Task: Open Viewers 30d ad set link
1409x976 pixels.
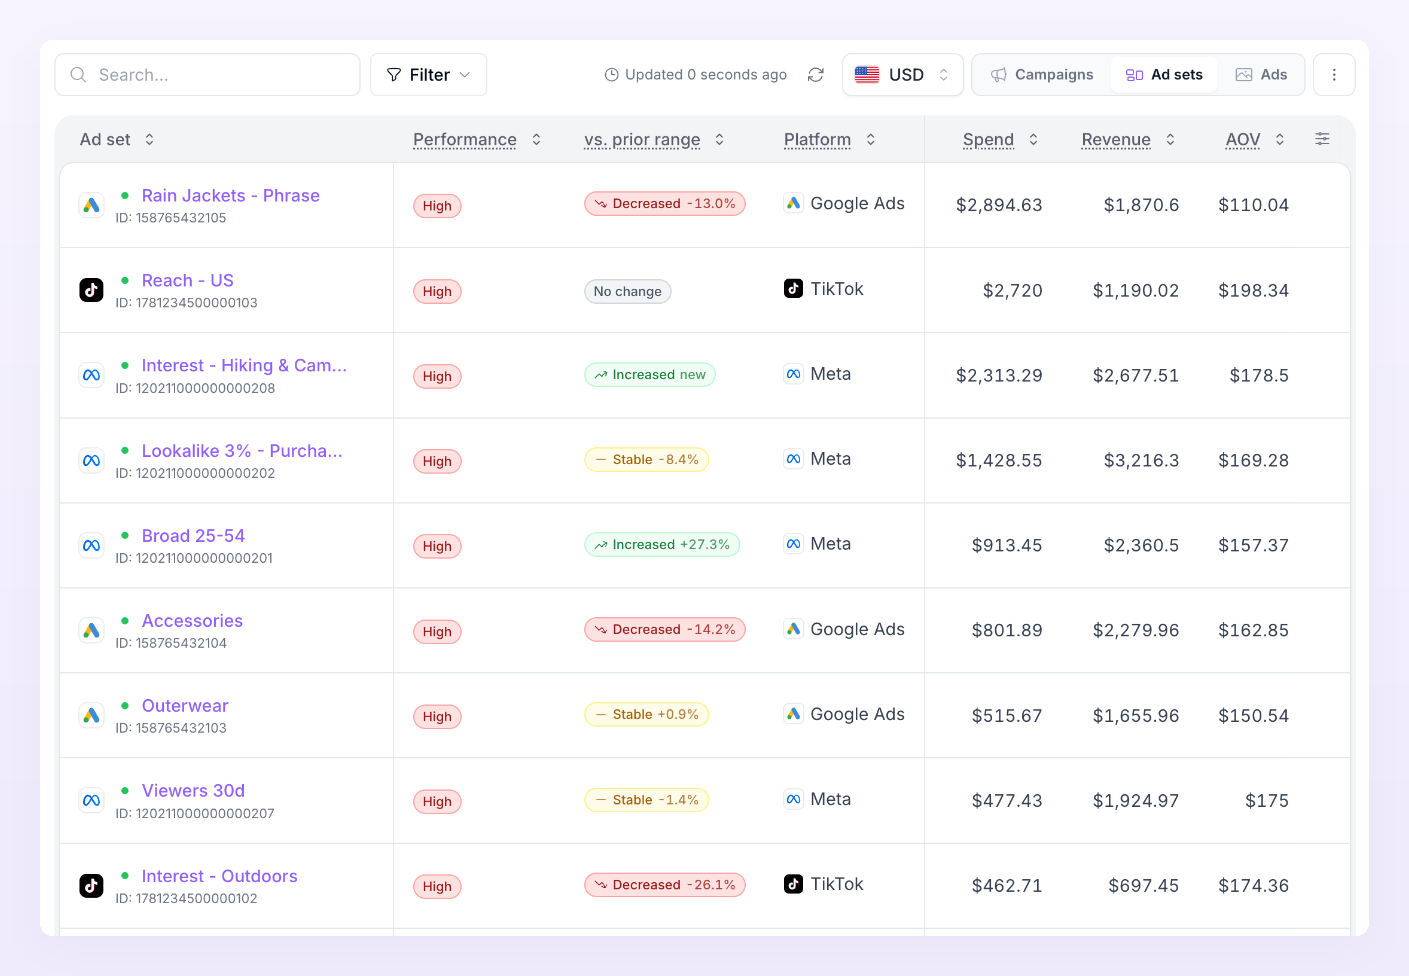Action: click(193, 791)
